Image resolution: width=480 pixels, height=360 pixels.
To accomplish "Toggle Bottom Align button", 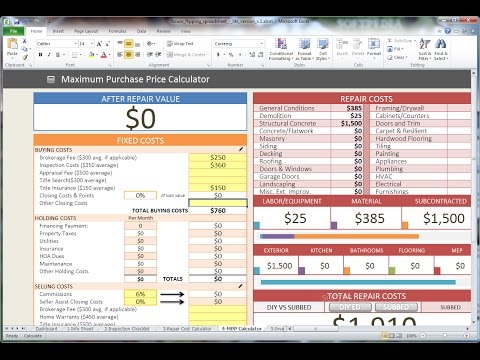I will 137,44.
